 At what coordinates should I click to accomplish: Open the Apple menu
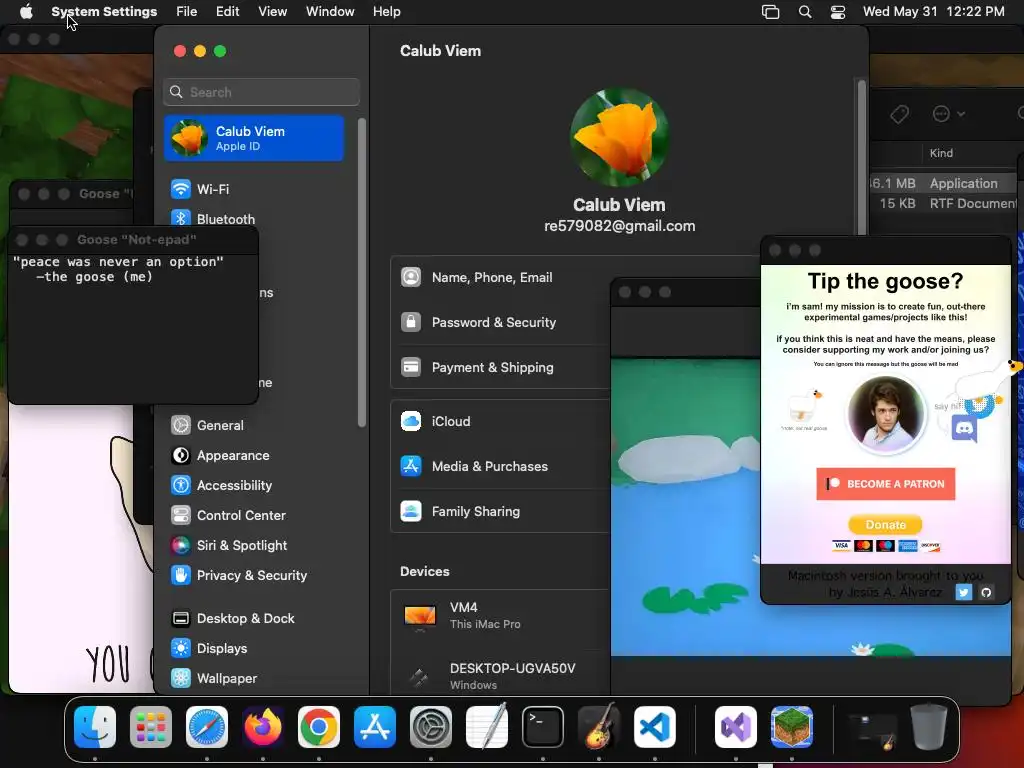click(26, 12)
